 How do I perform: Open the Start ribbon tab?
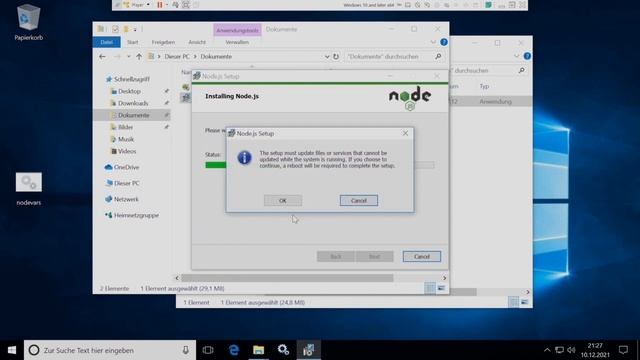click(x=132, y=42)
